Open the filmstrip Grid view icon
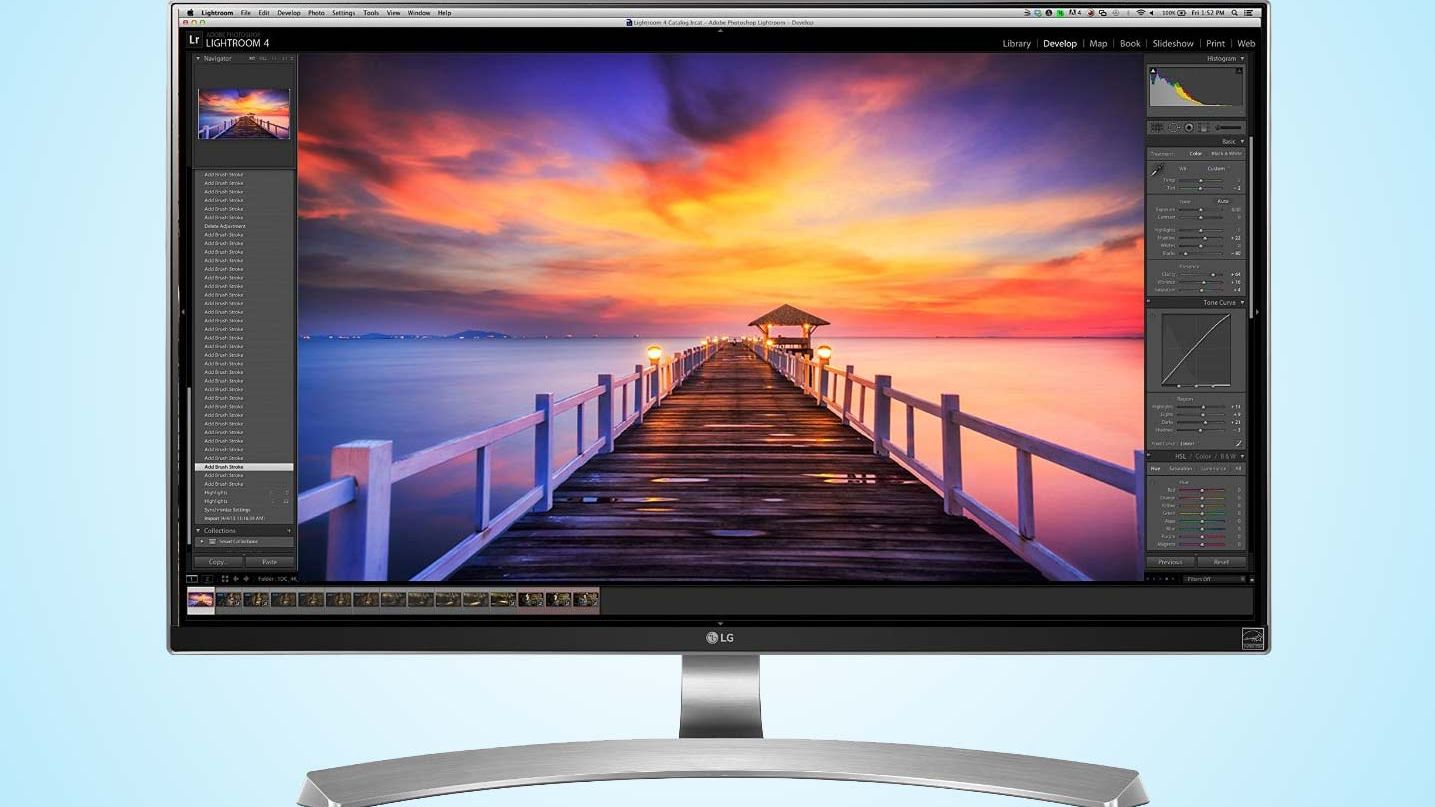This screenshot has height=807, width=1435. click(x=225, y=579)
